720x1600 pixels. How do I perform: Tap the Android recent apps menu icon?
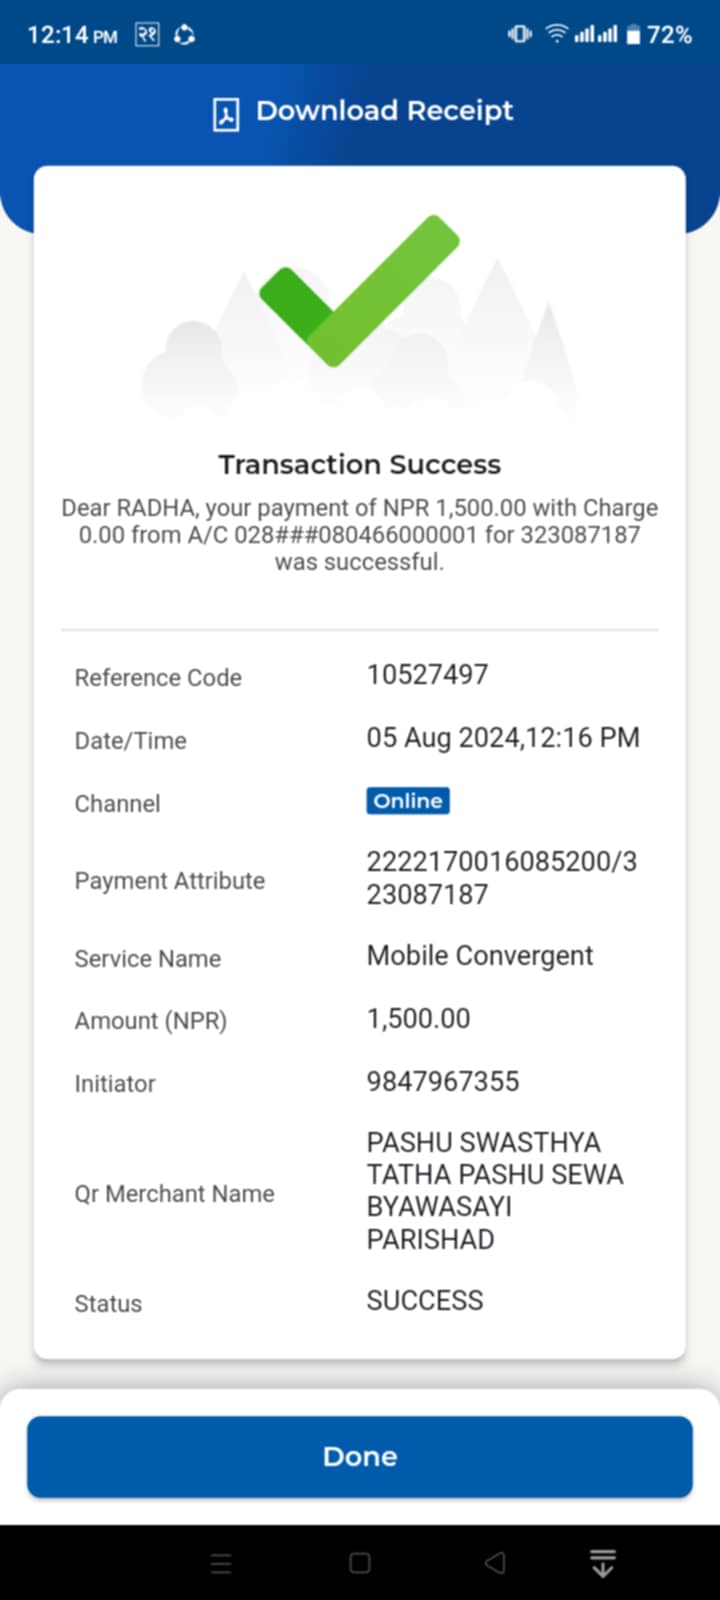coord(222,1563)
